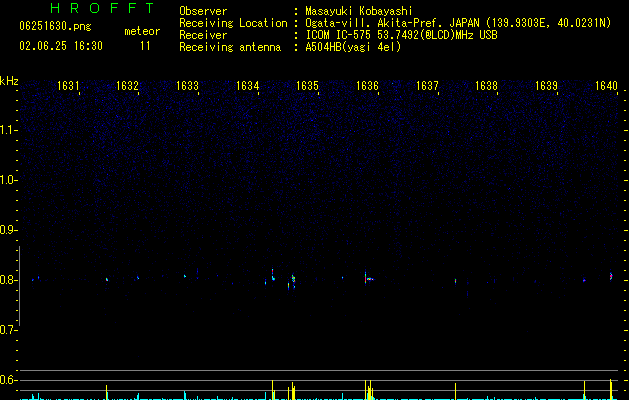The height and width of the screenshot is (400, 629).
Task: Click the meteor echo just before 1640
Action: tap(611, 276)
